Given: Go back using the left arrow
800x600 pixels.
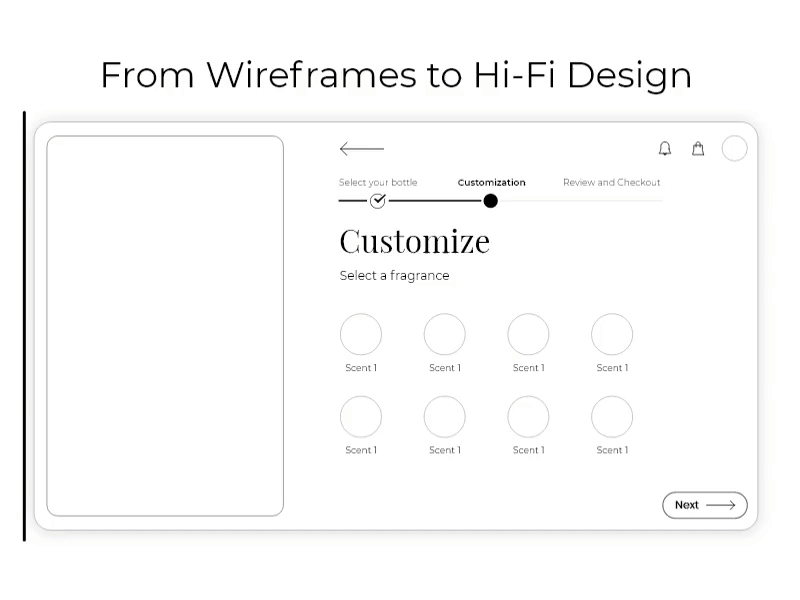Looking at the screenshot, I should [361, 149].
